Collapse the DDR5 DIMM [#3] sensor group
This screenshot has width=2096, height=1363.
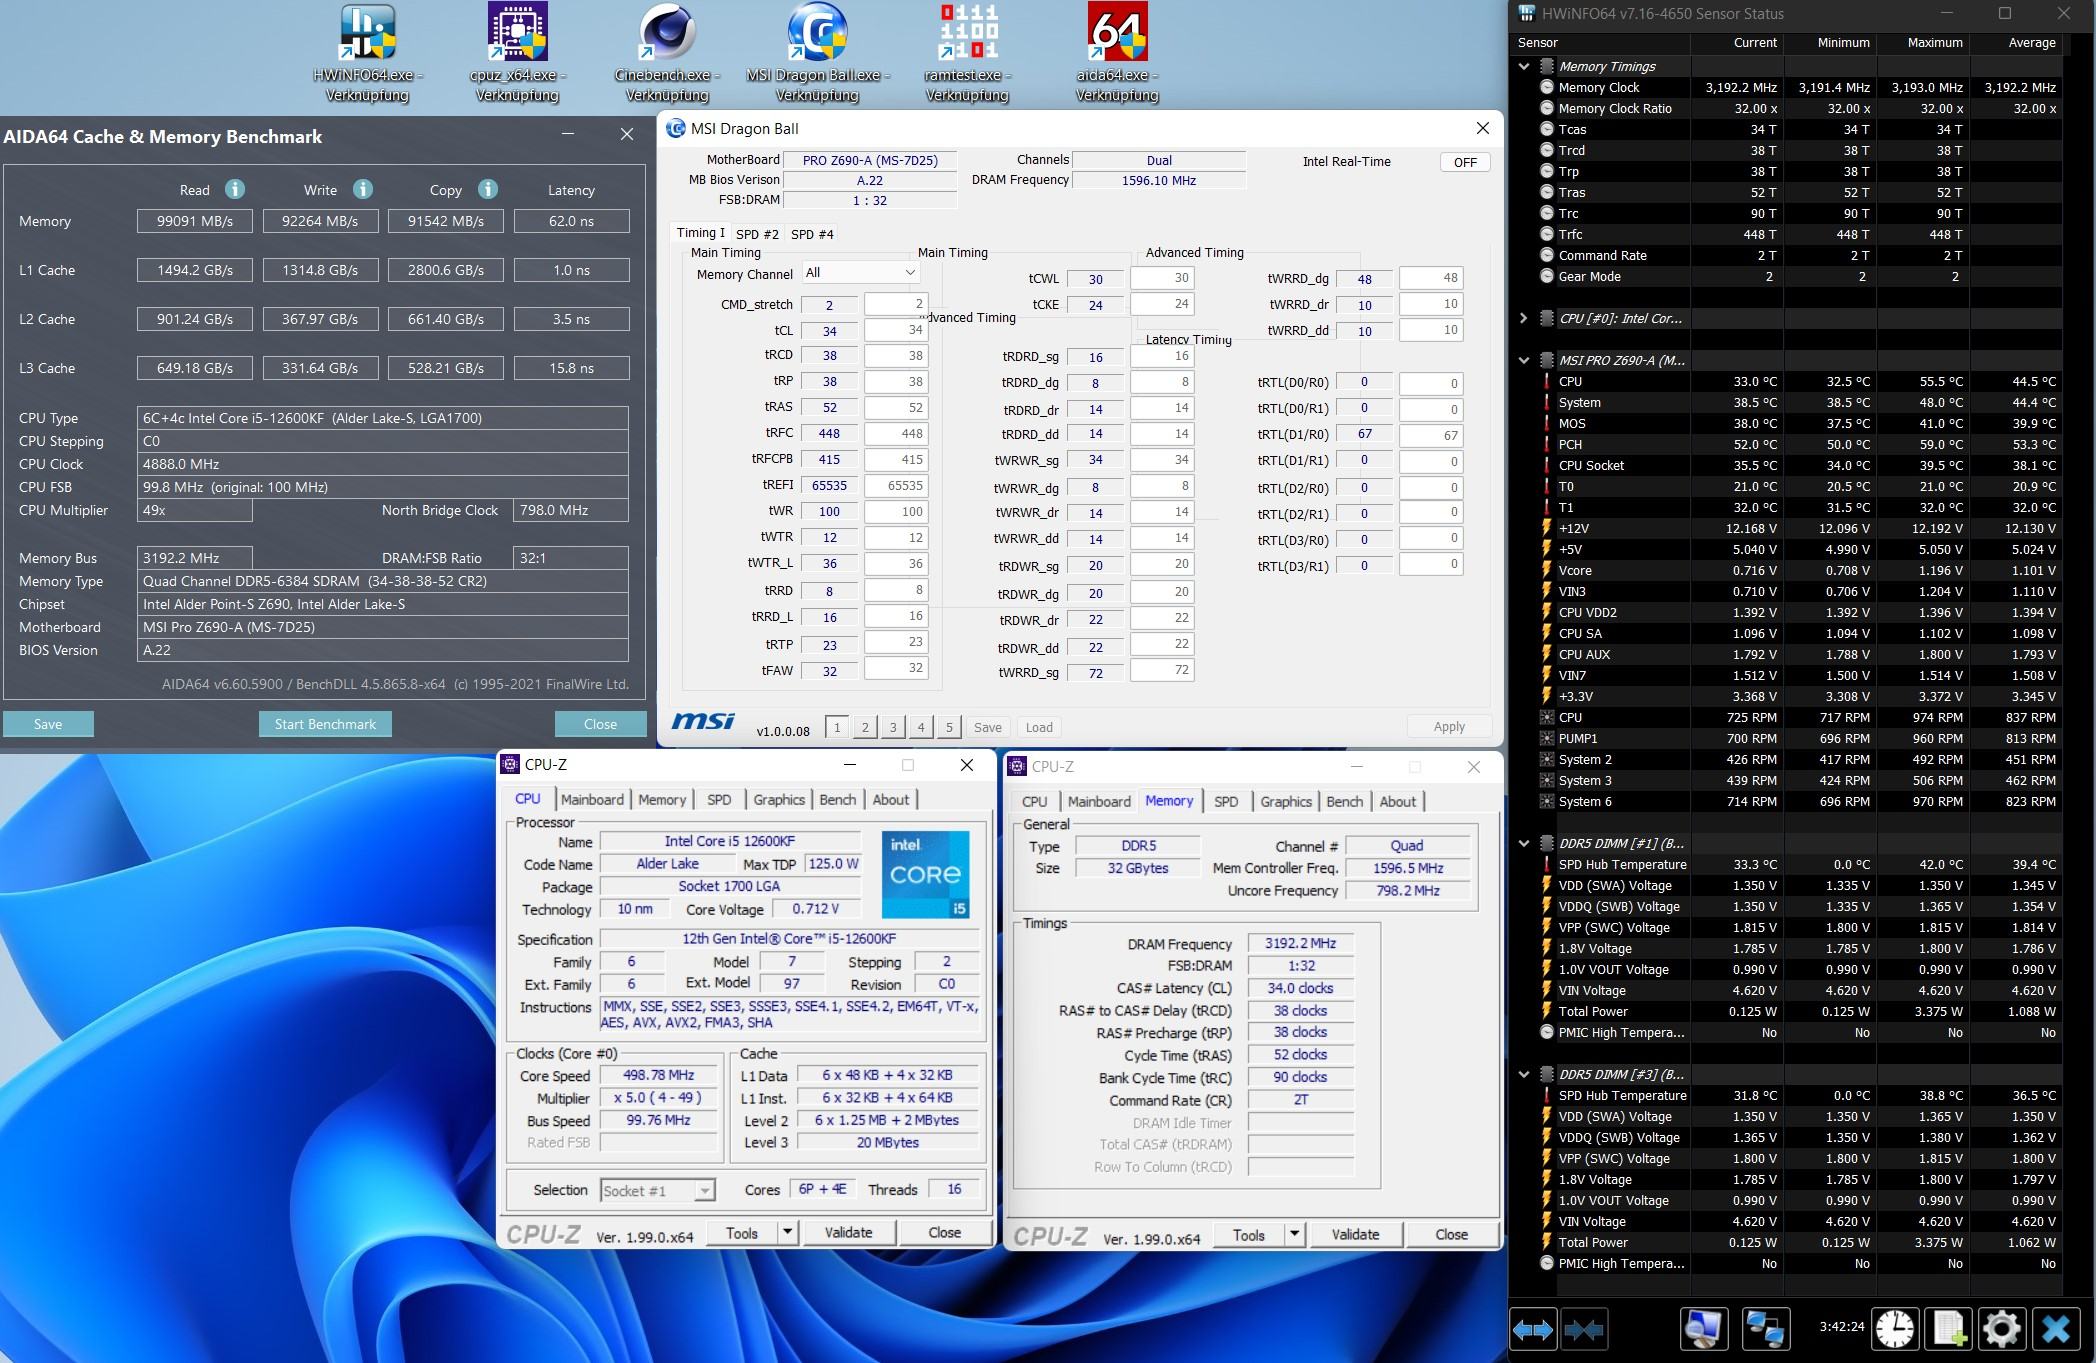click(x=1524, y=1074)
